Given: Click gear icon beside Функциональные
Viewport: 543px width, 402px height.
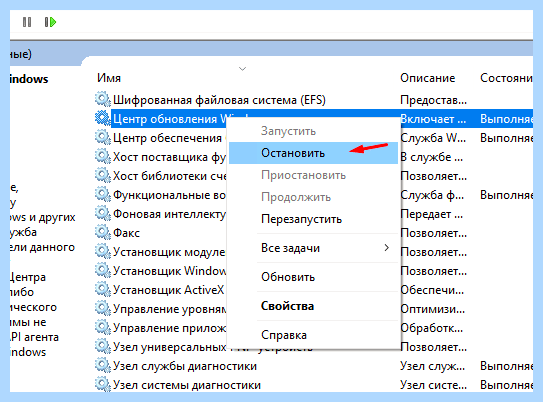Looking at the screenshot, I should (103, 195).
